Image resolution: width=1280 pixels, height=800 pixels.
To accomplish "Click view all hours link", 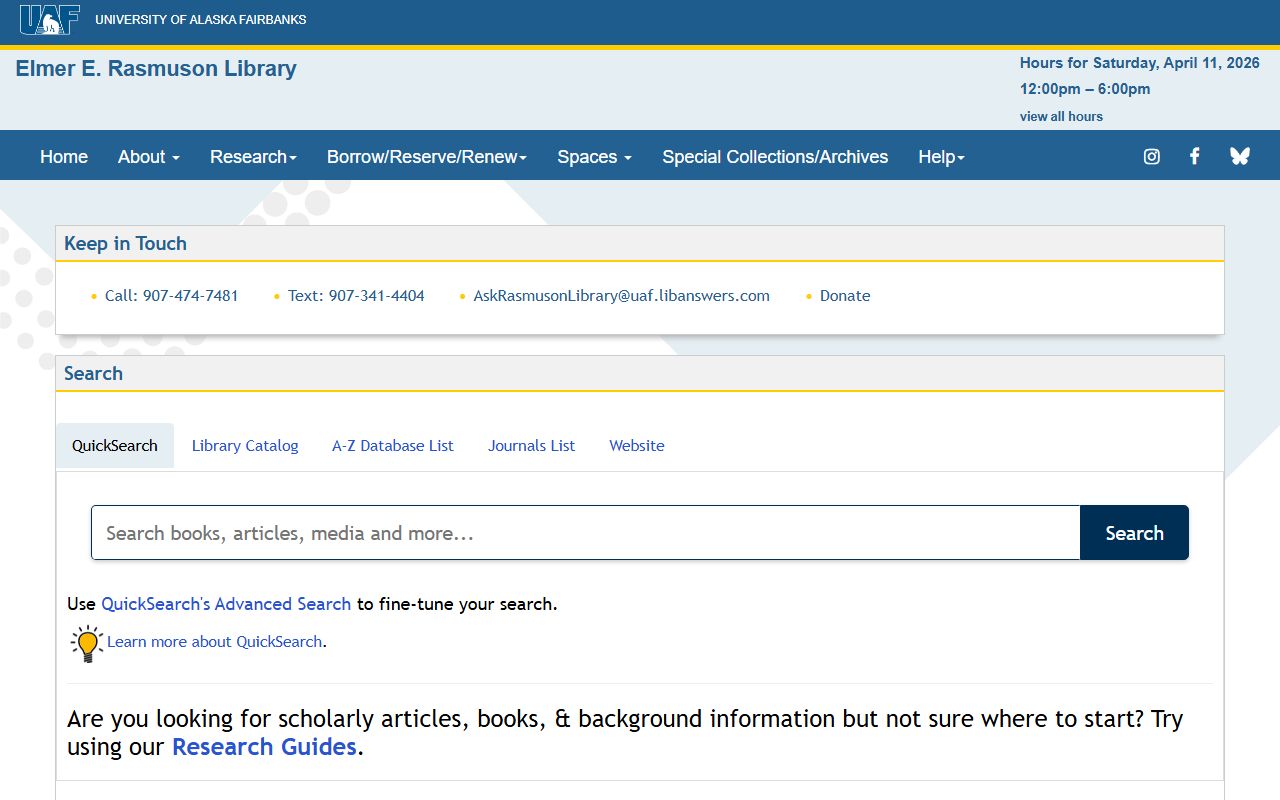I will pyautogui.click(x=1061, y=117).
